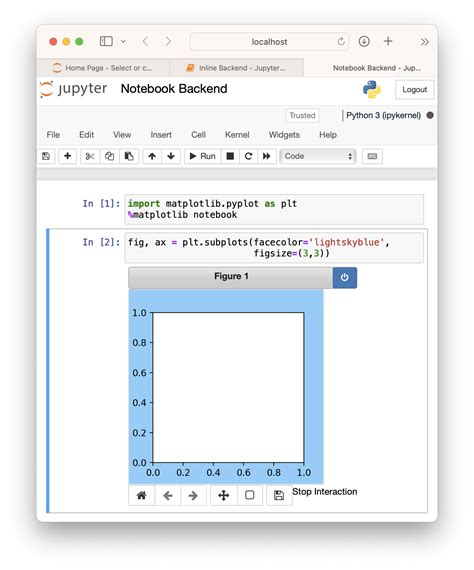
Task: Show Safari downloads icon
Action: click(364, 41)
